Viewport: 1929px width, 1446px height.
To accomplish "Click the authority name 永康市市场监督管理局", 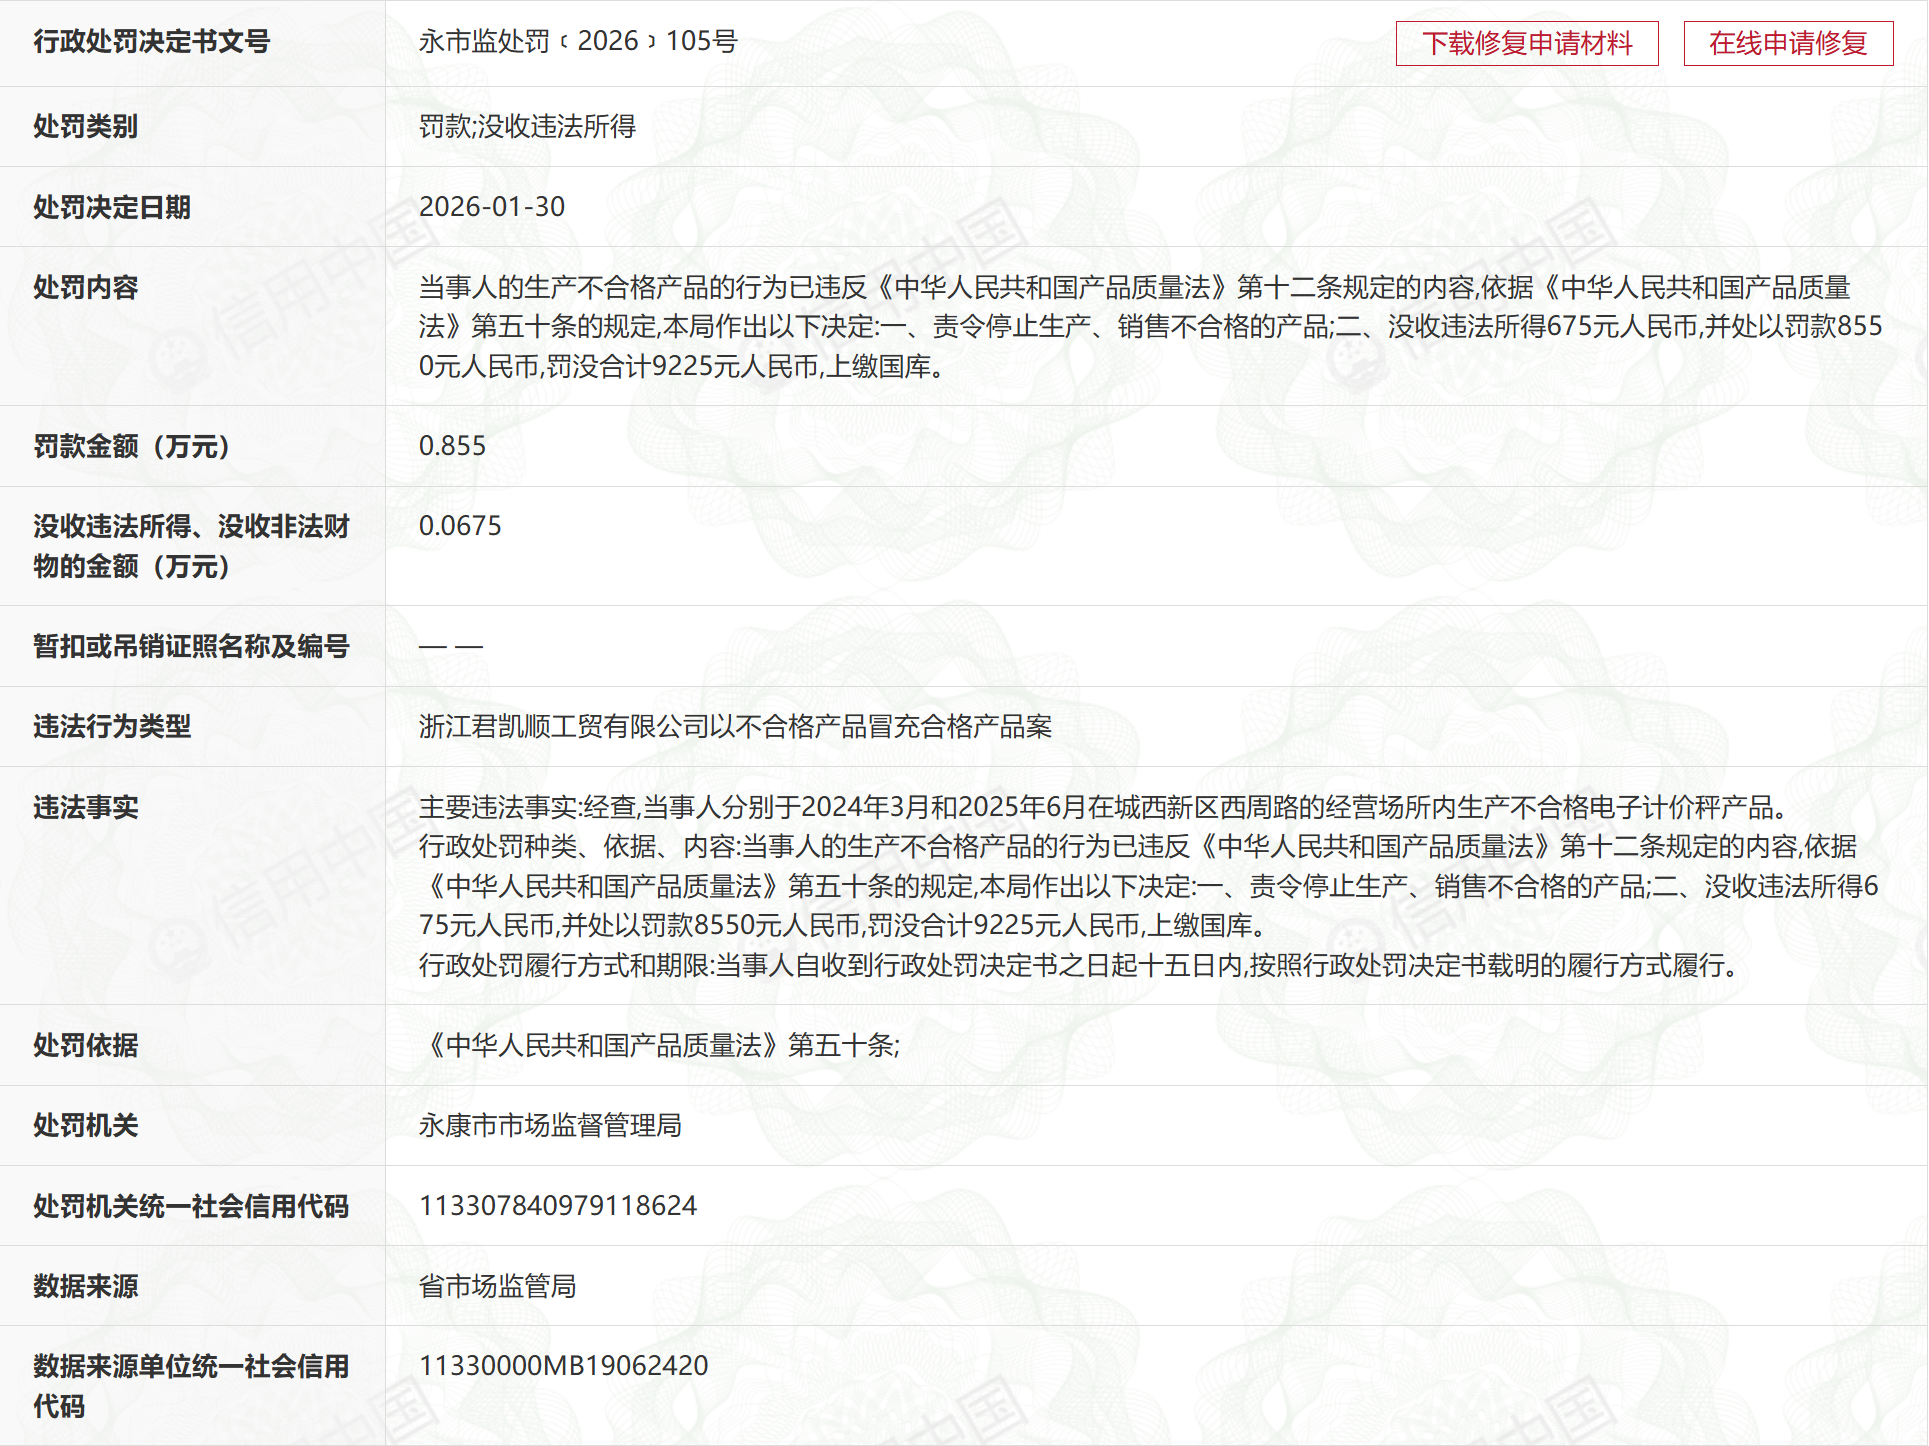I will [x=550, y=1125].
